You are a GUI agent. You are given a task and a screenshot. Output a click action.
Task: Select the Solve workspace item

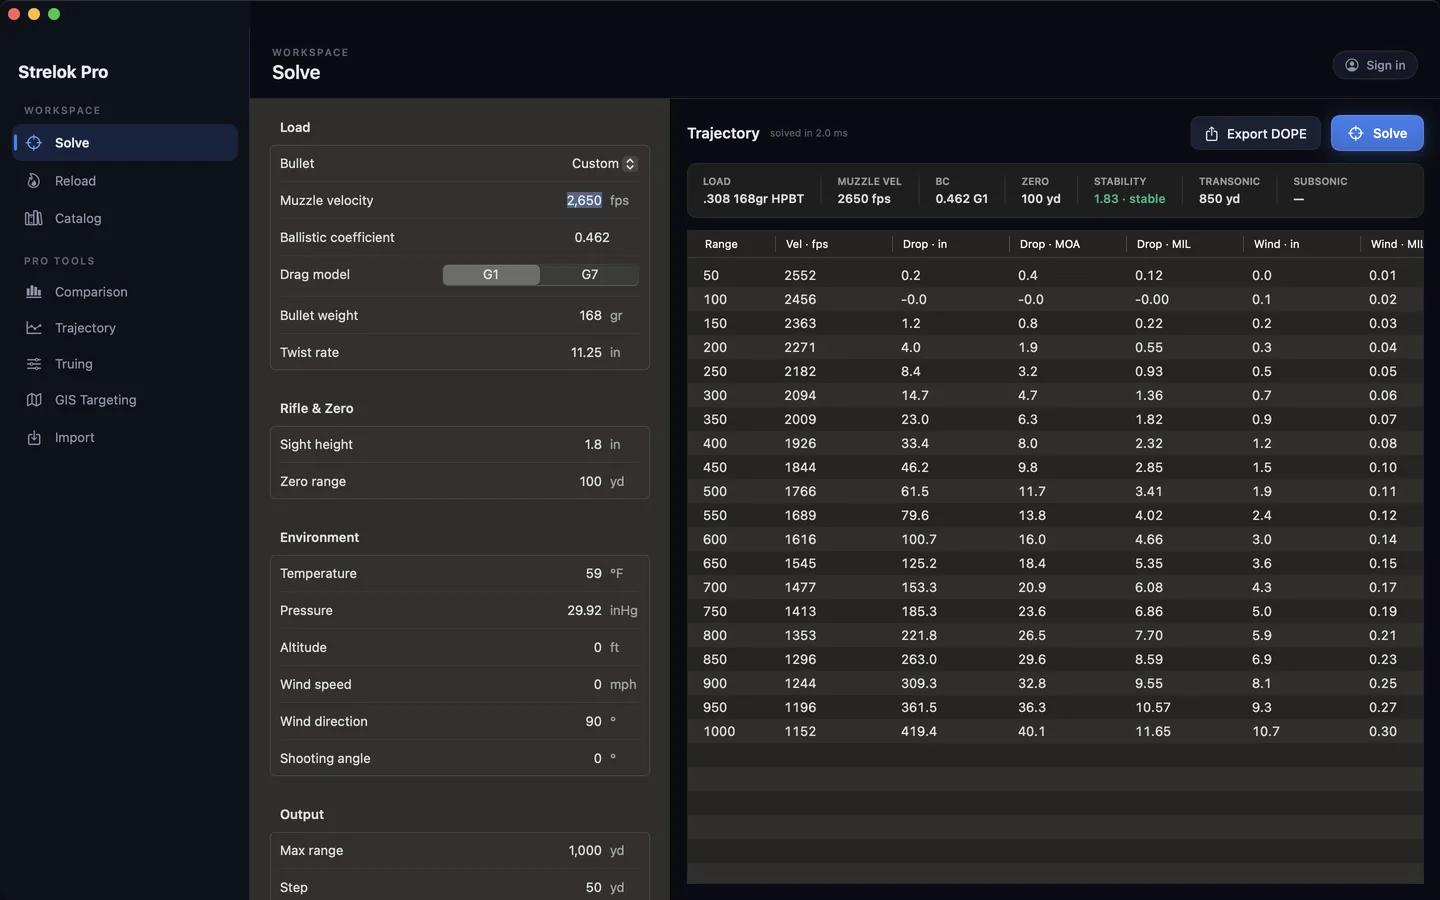125,143
